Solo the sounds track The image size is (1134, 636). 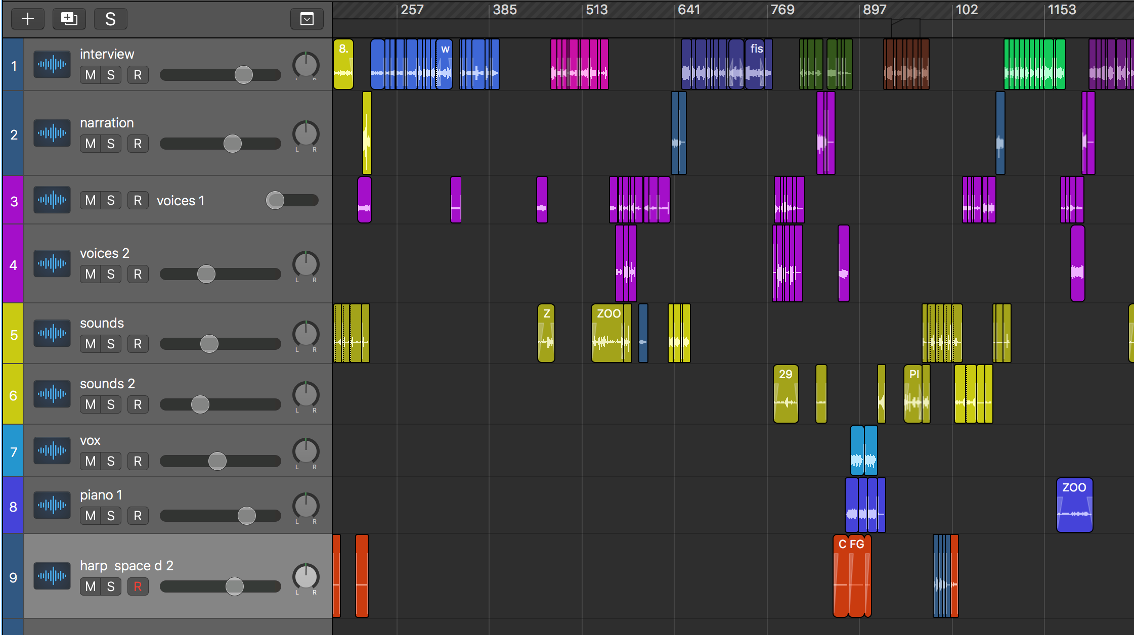(x=111, y=344)
